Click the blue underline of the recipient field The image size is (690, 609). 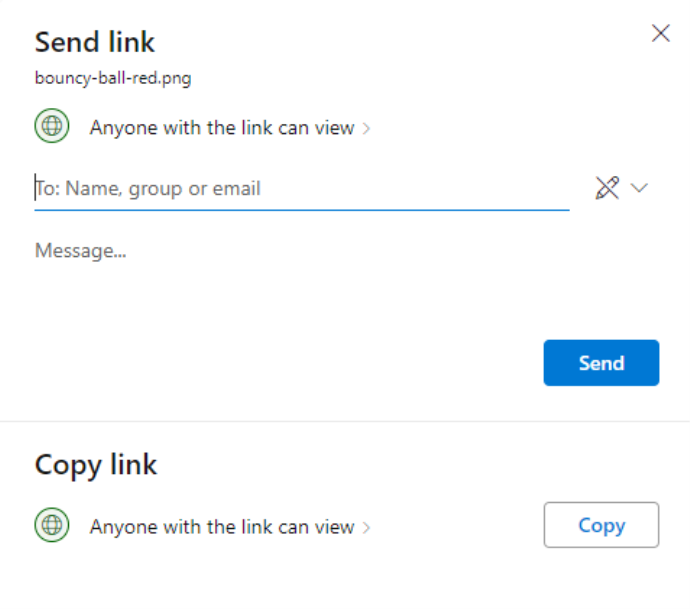click(302, 210)
